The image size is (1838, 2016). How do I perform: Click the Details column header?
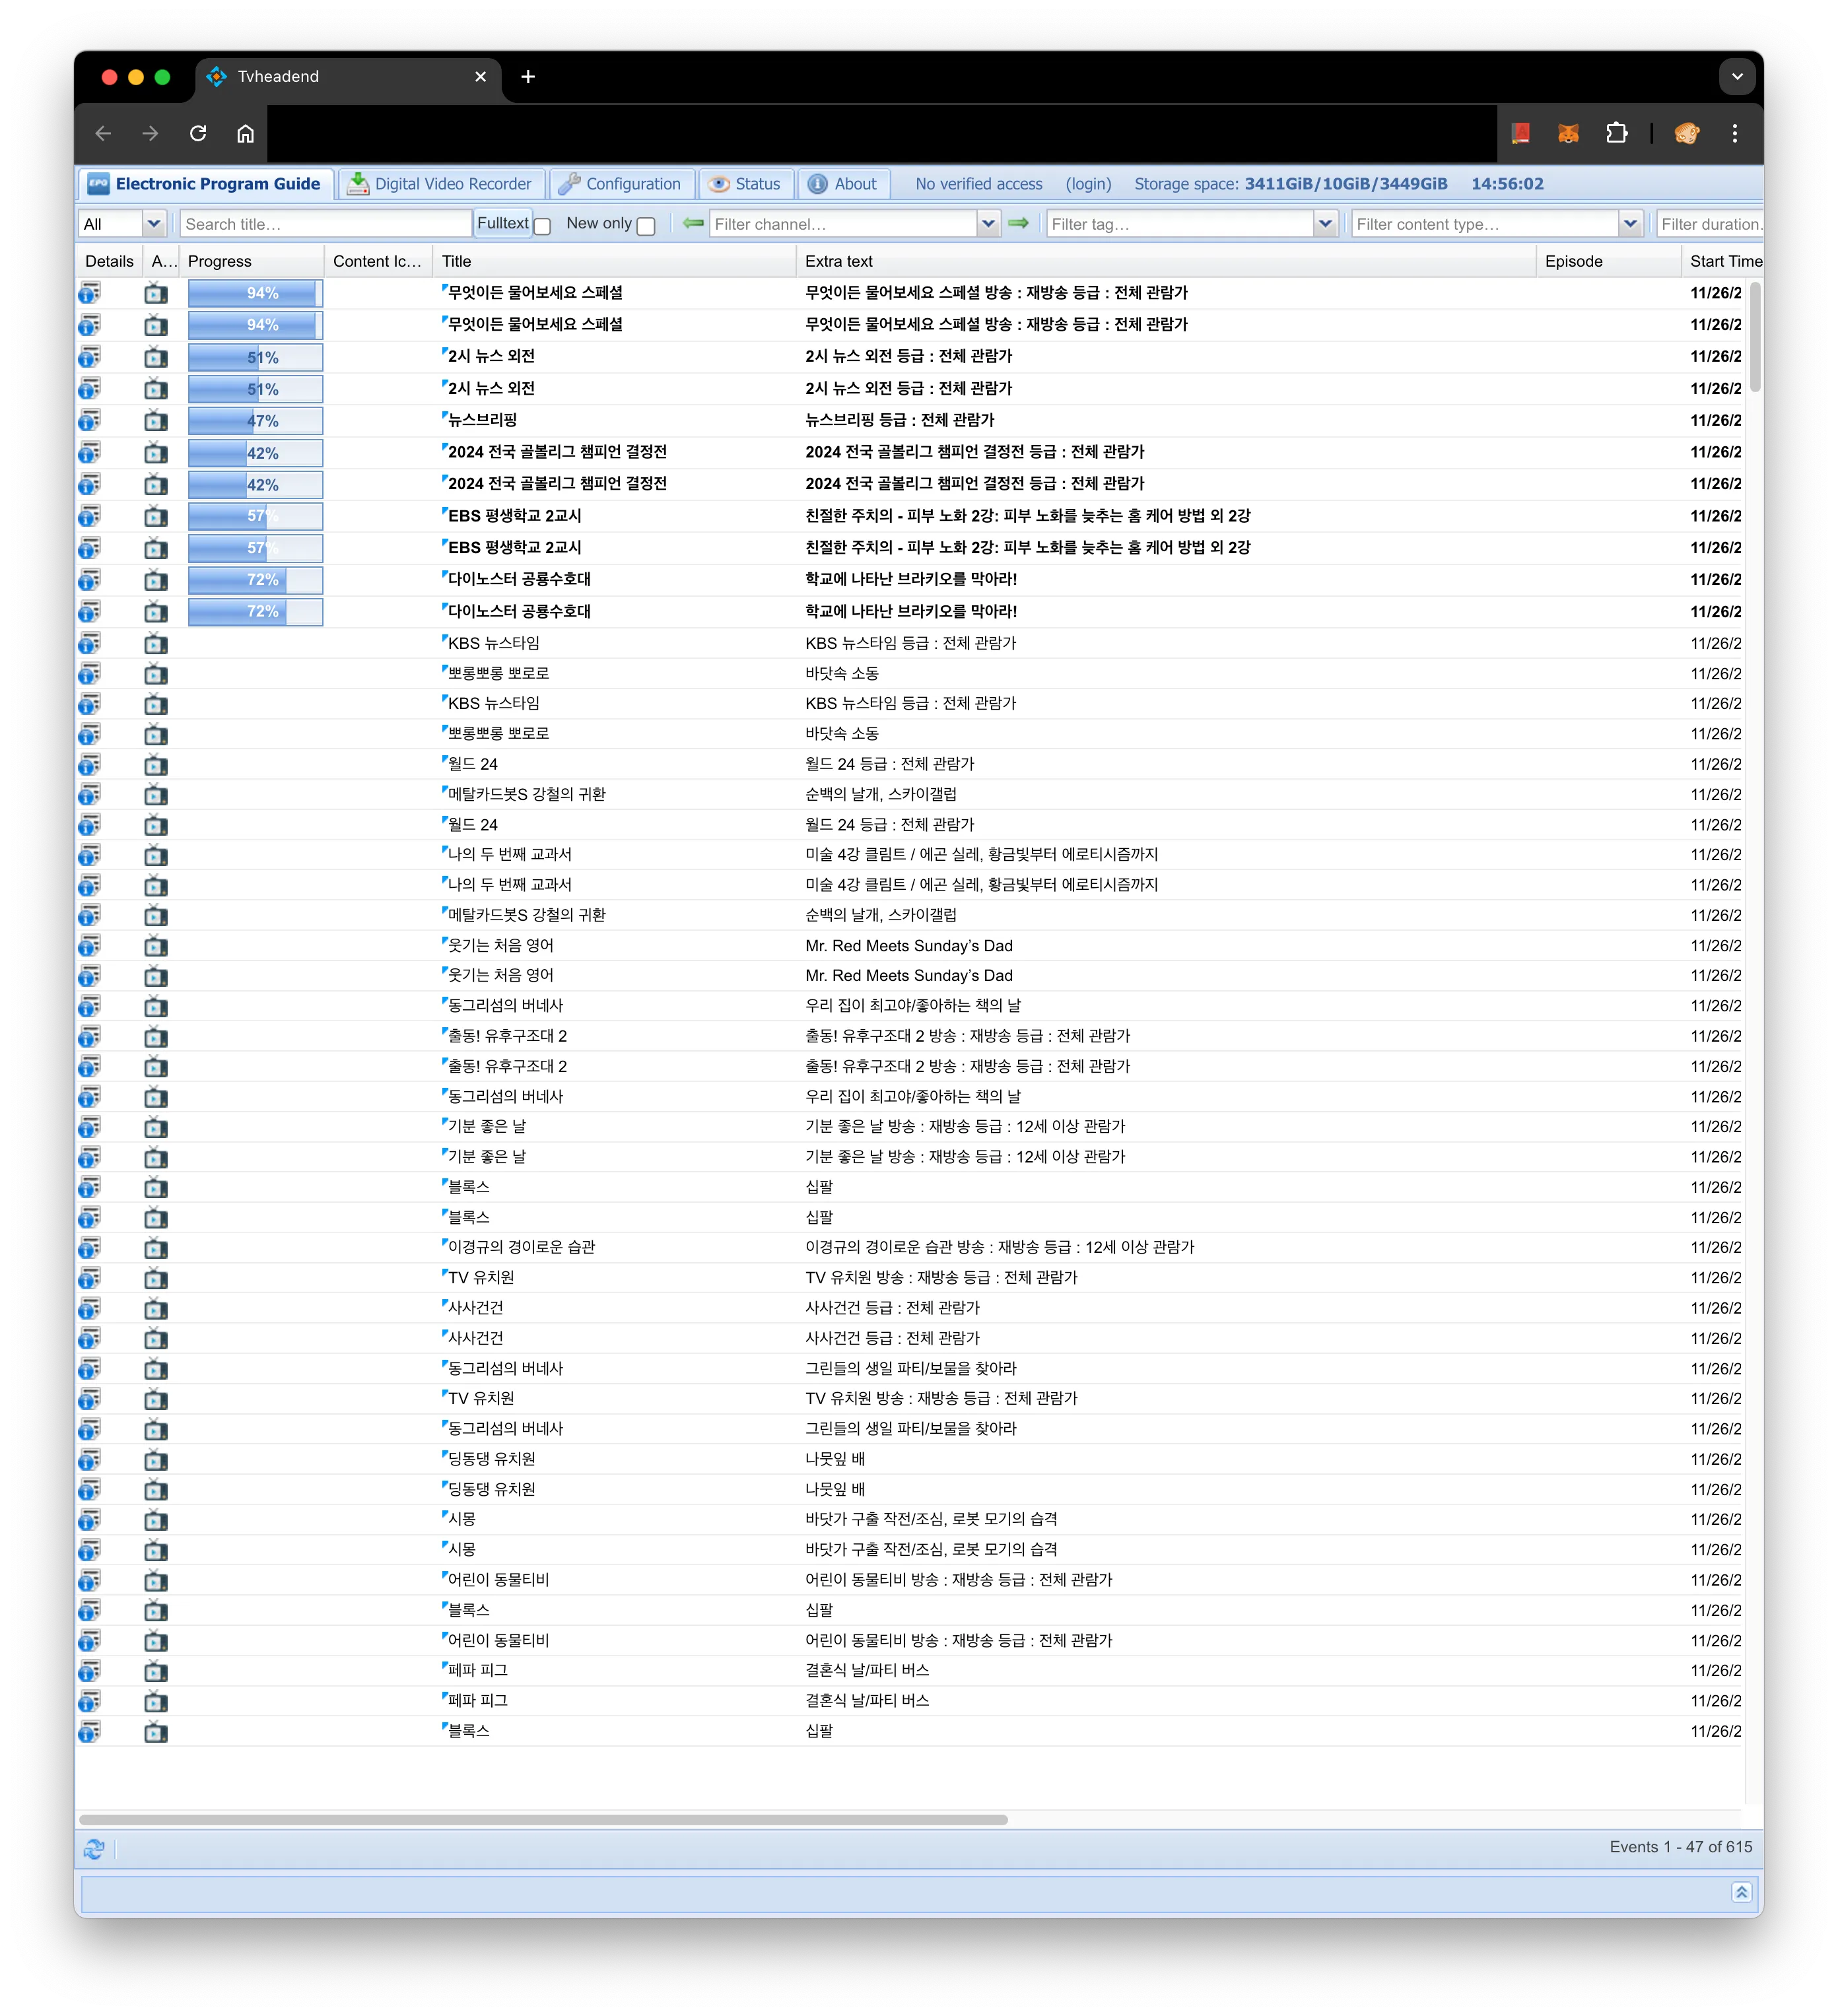[109, 261]
